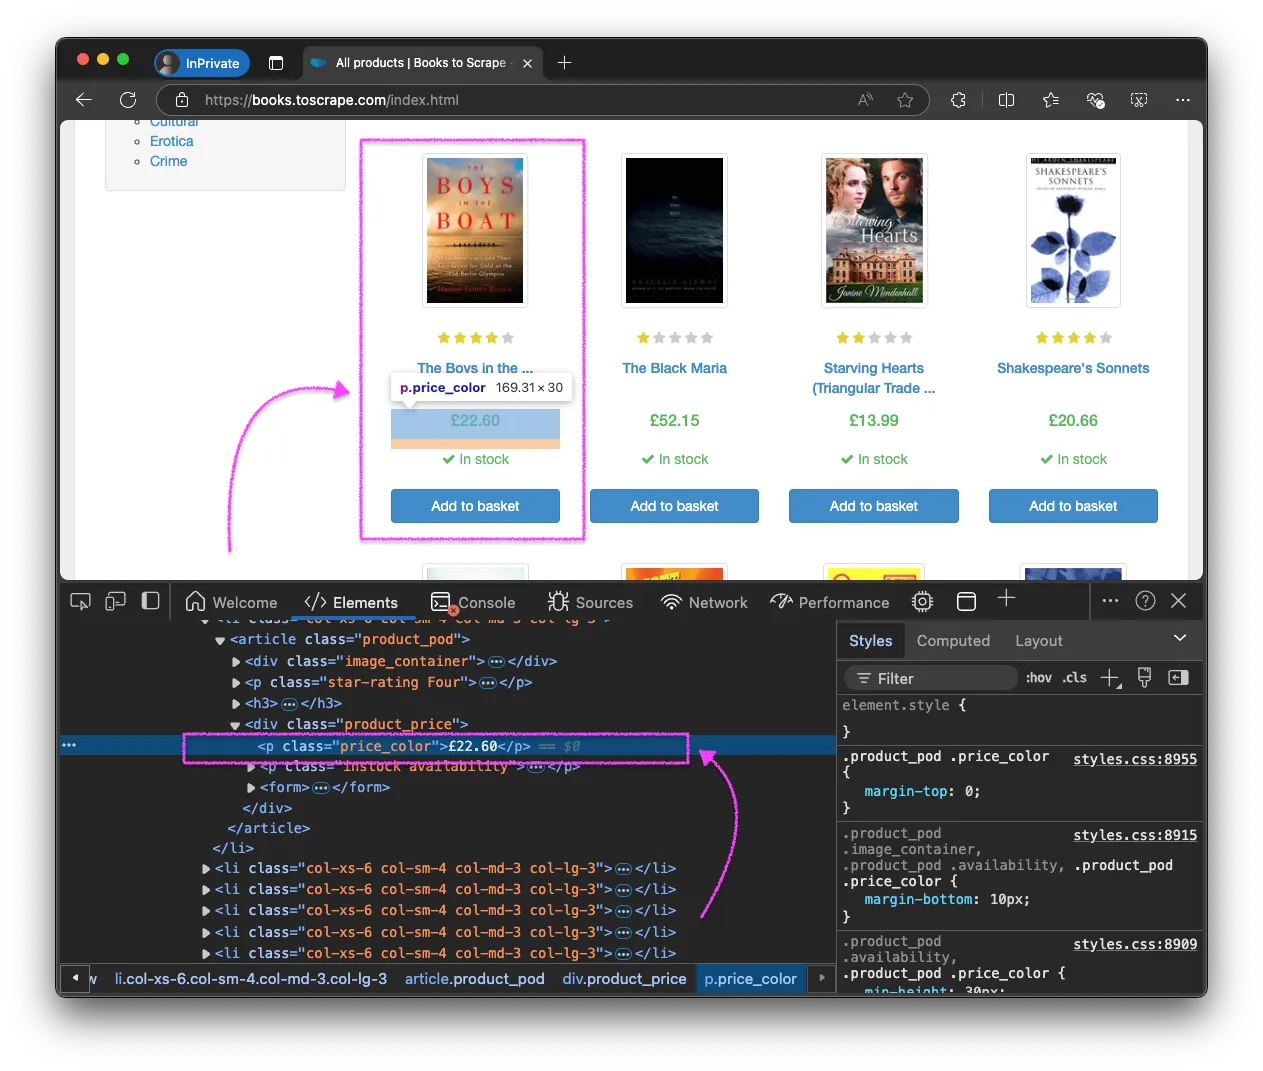Toggle element state :hov

[1039, 678]
